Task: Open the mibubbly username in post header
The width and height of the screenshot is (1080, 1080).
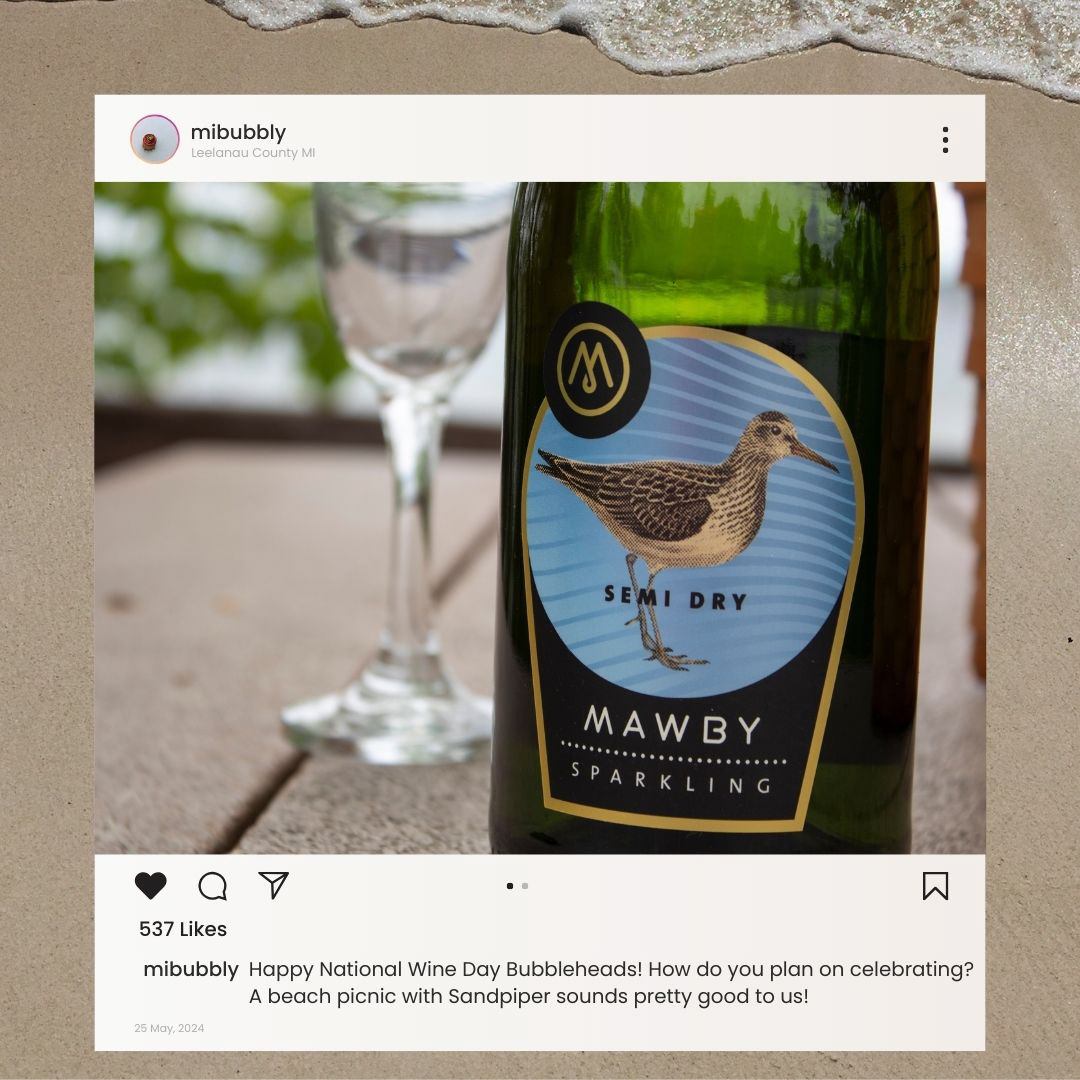Action: tap(238, 132)
